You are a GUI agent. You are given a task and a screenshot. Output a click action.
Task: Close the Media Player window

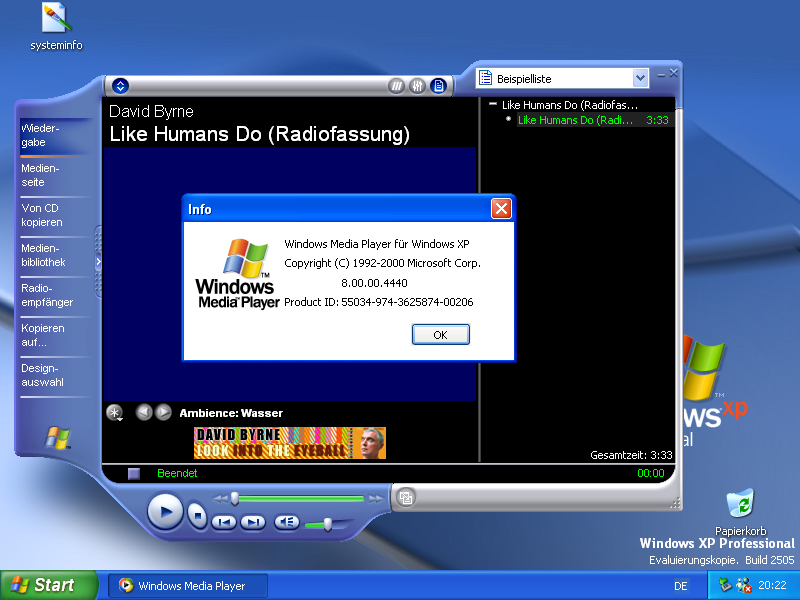click(x=673, y=73)
